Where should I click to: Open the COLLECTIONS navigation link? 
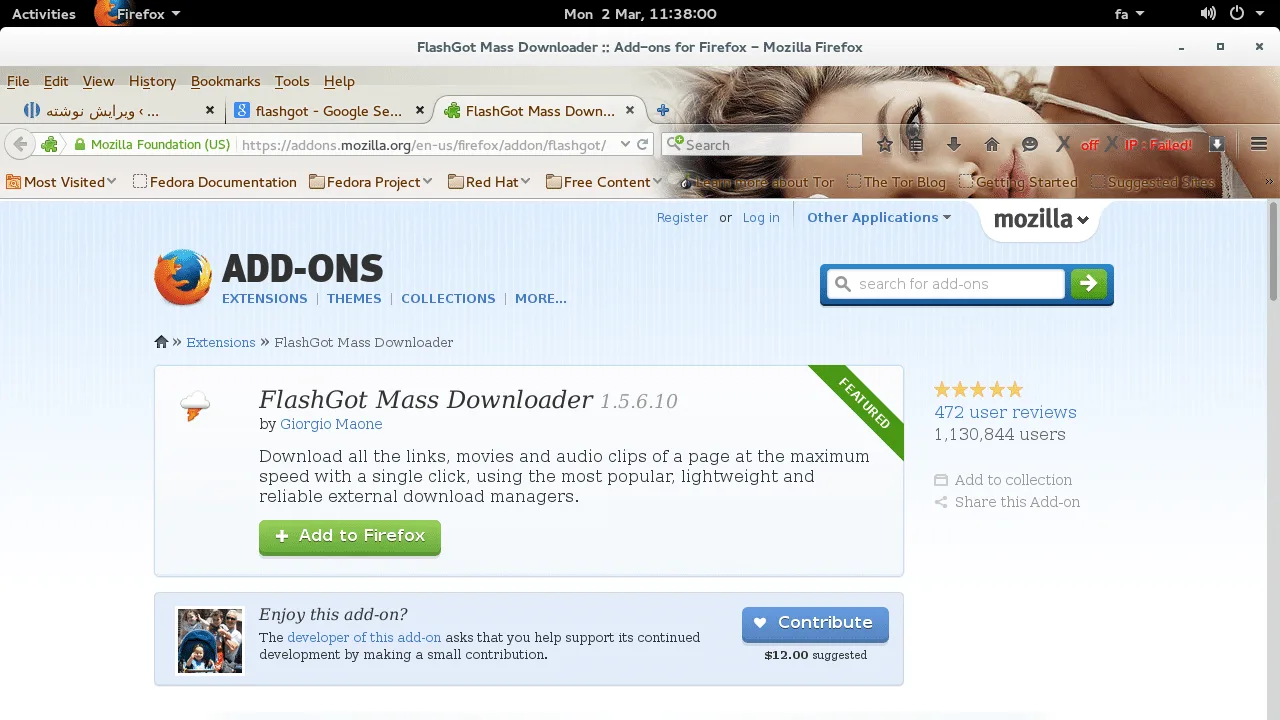pyautogui.click(x=448, y=299)
